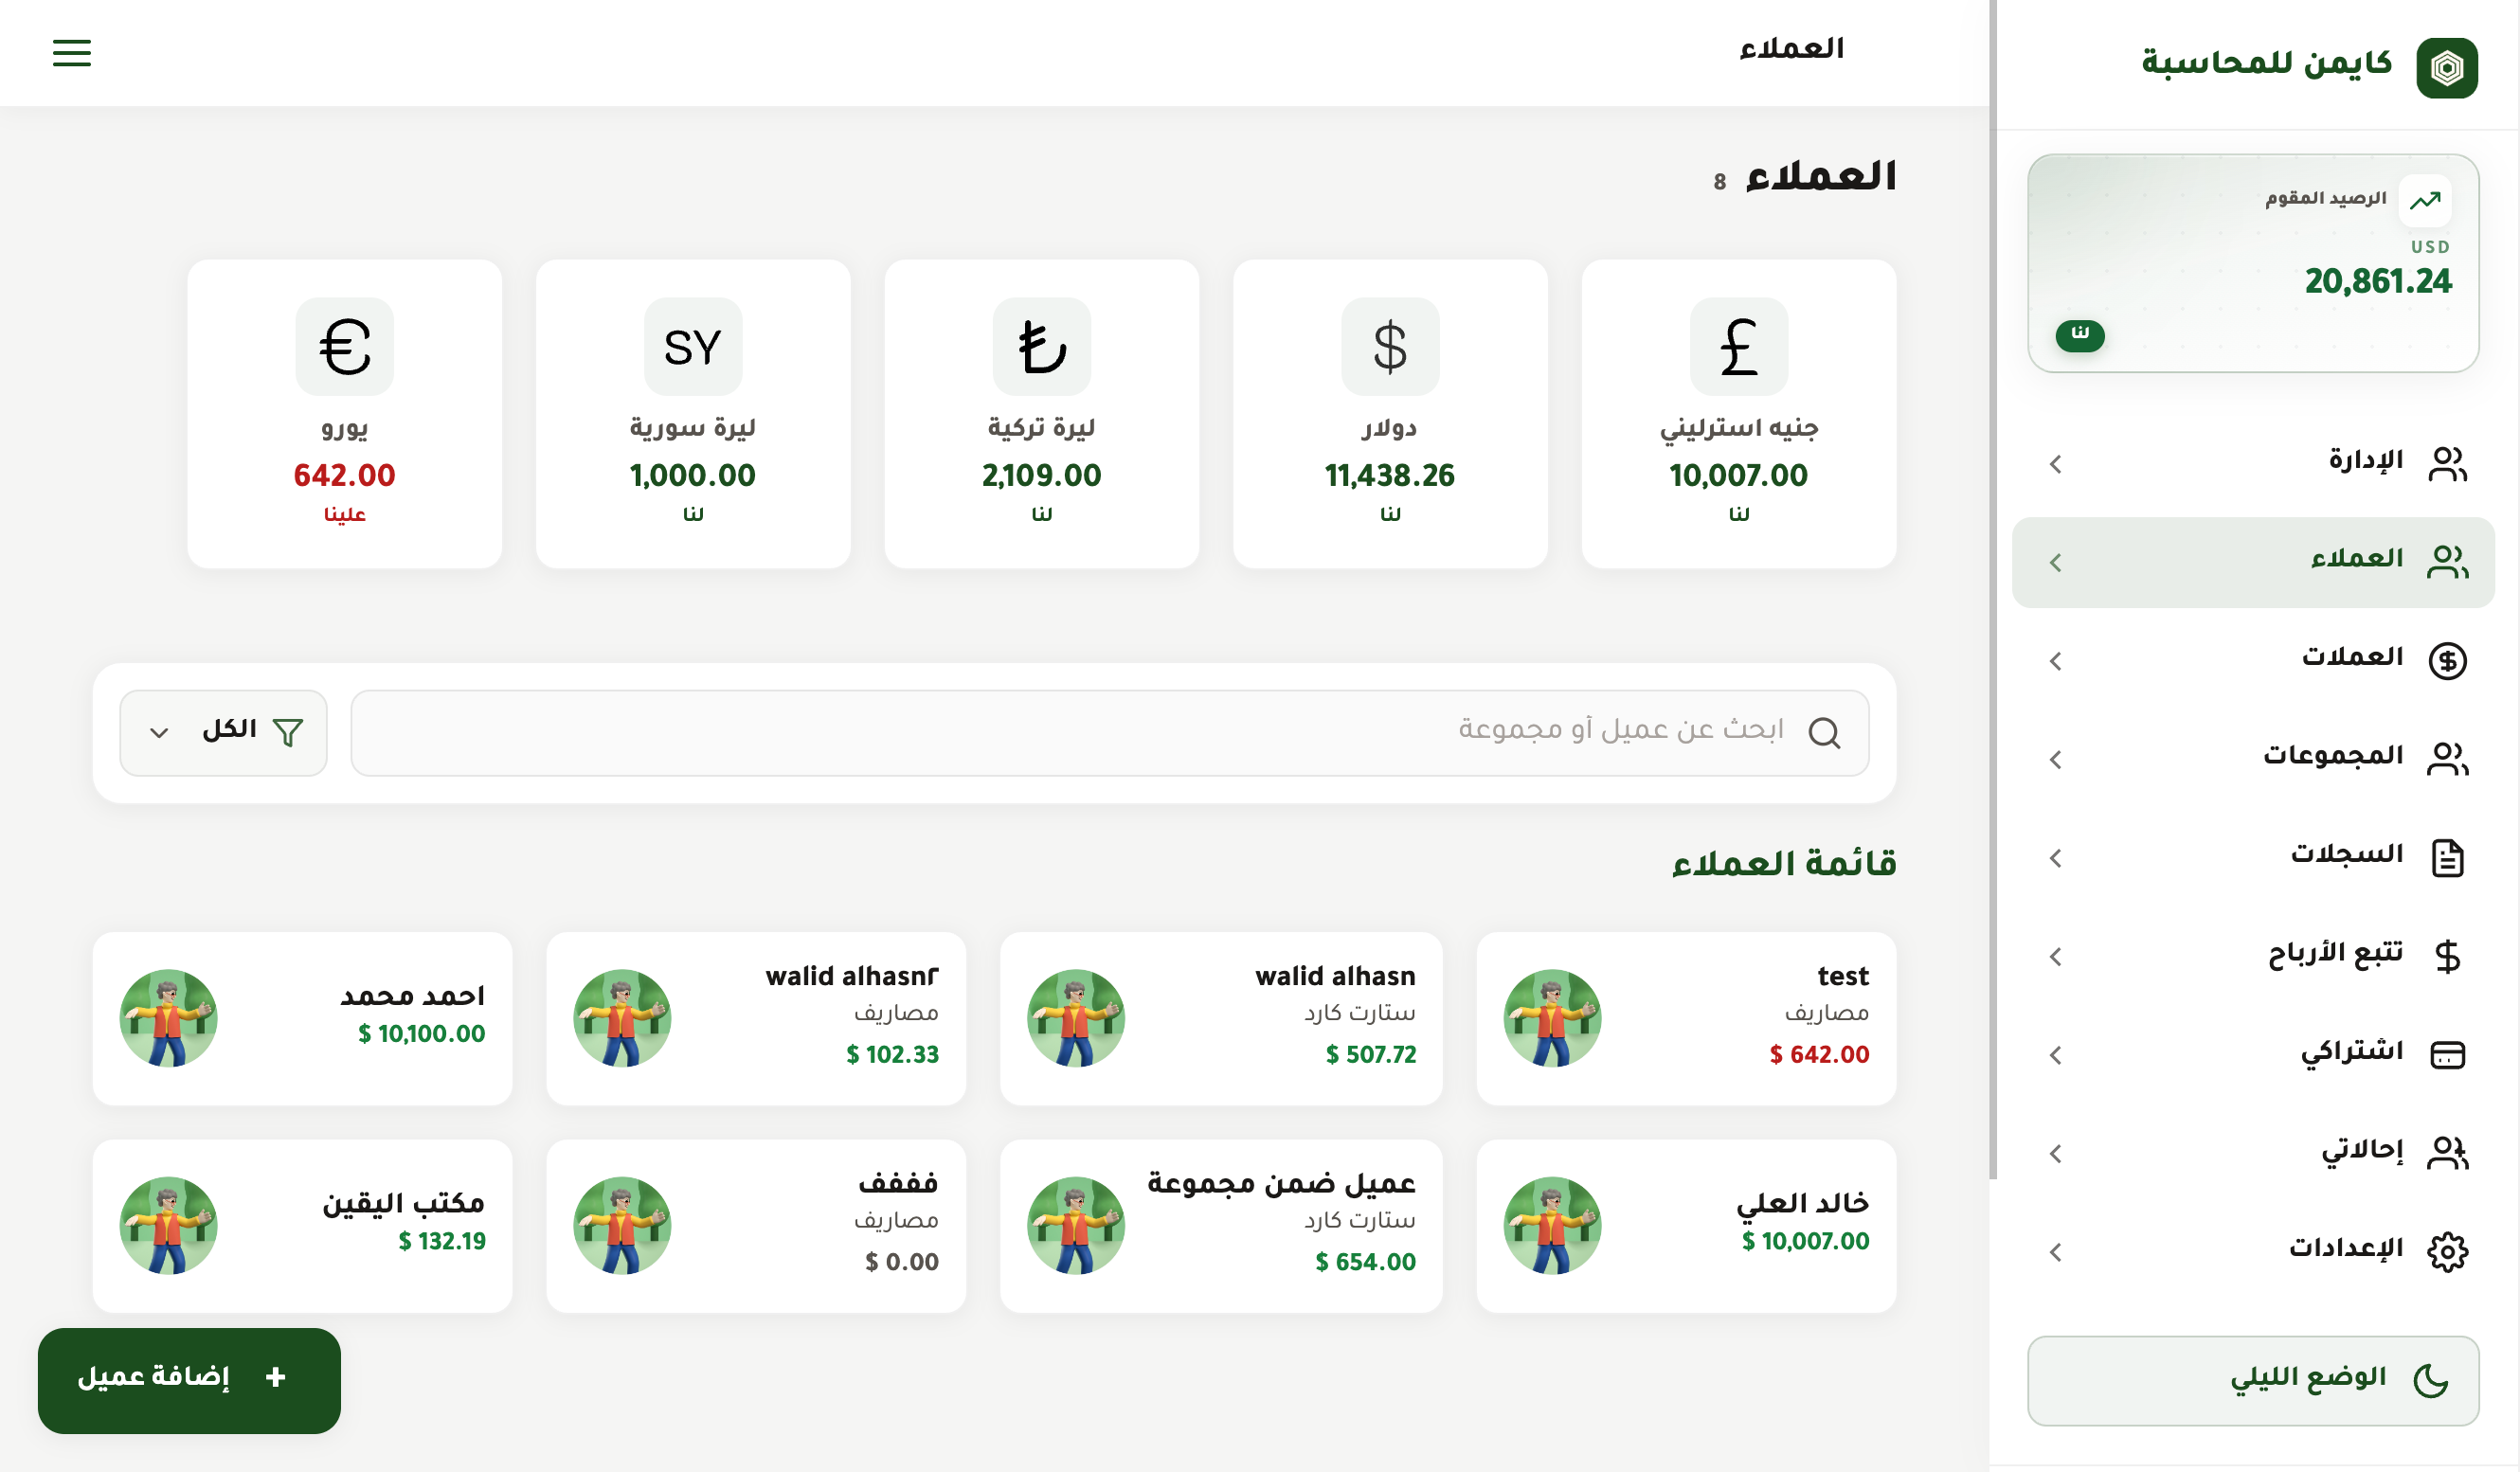Open the hamburger navigation menu
Image resolution: width=2520 pixels, height=1472 pixels.
click(x=71, y=52)
